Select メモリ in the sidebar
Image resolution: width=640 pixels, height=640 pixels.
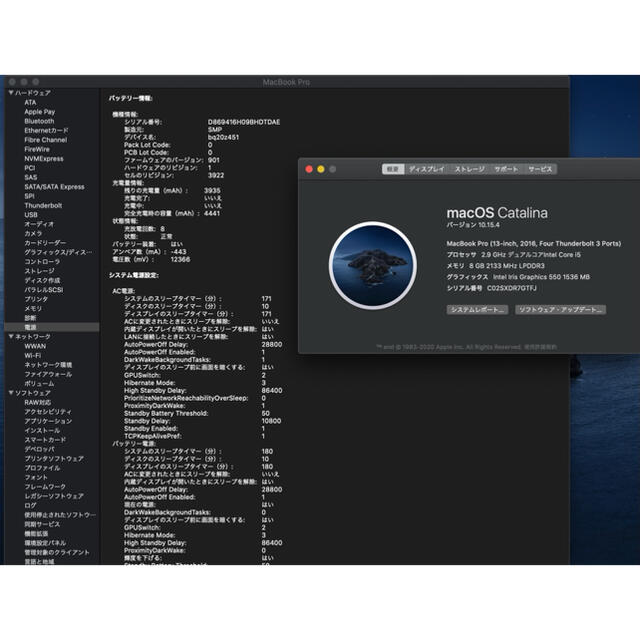[33, 309]
